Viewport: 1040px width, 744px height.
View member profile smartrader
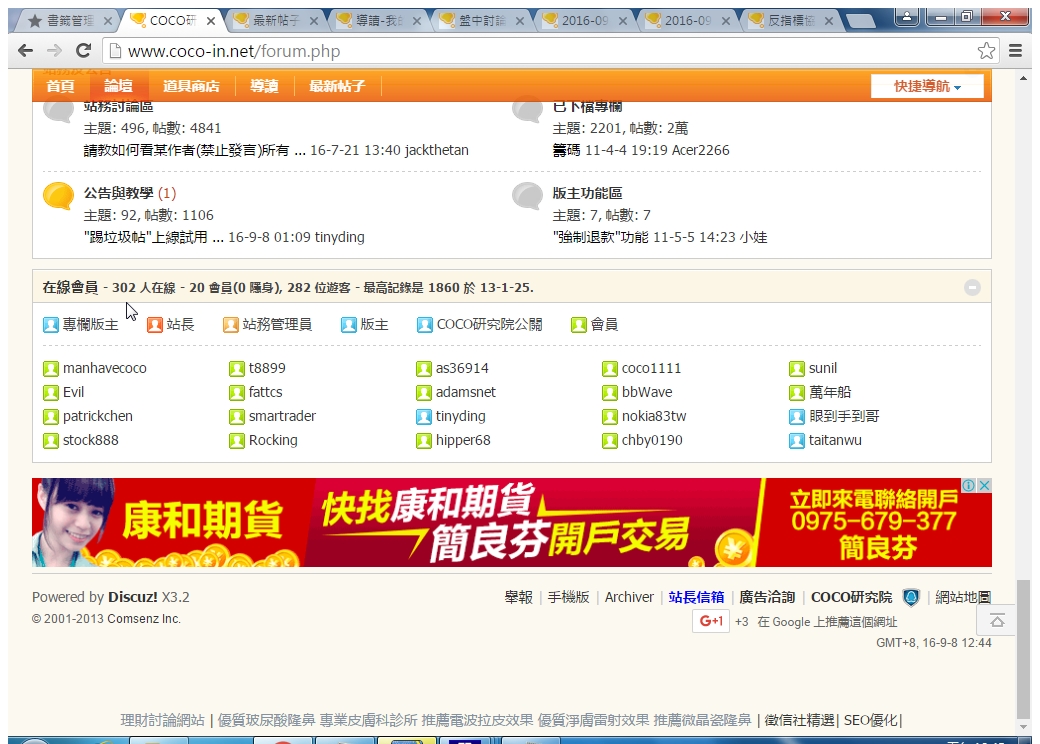tap(282, 416)
